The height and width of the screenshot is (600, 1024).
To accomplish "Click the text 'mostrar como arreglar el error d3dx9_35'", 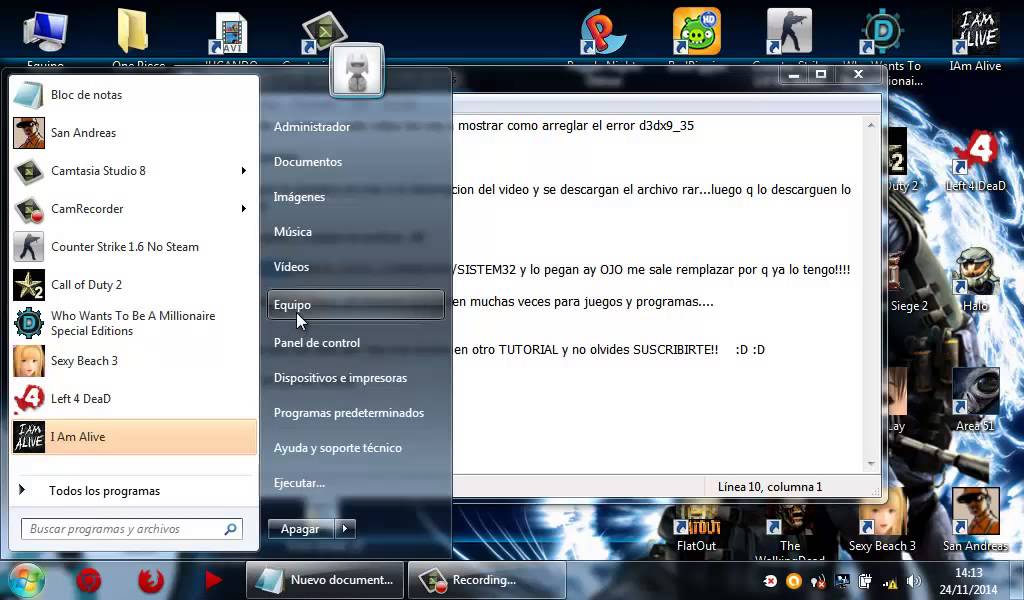I will pyautogui.click(x=576, y=125).
